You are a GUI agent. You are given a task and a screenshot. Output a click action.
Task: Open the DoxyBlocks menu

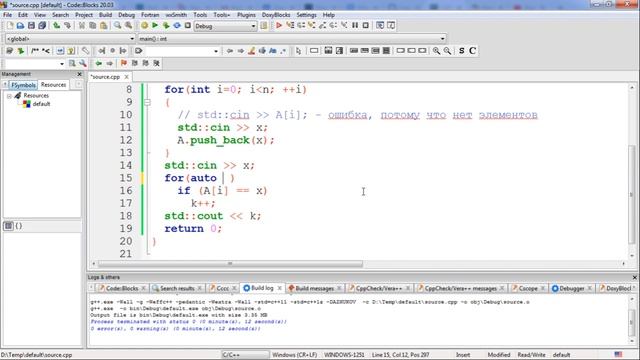276,15
